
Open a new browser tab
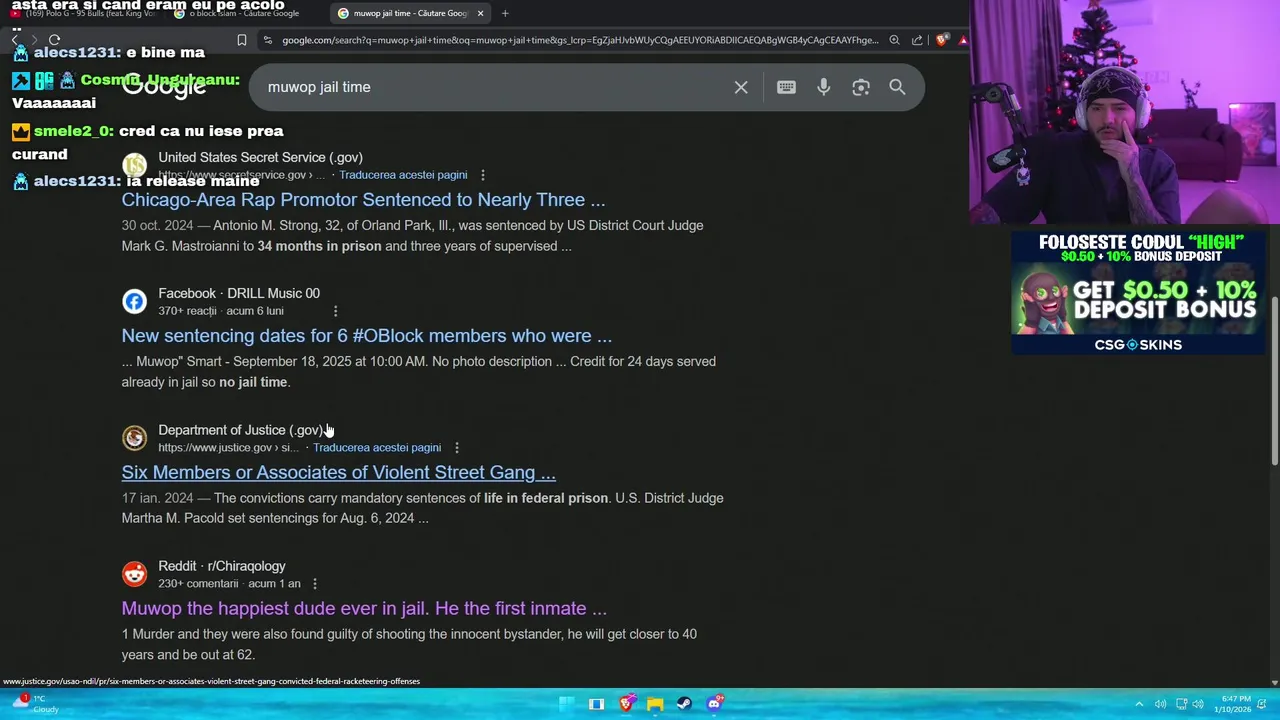505,13
